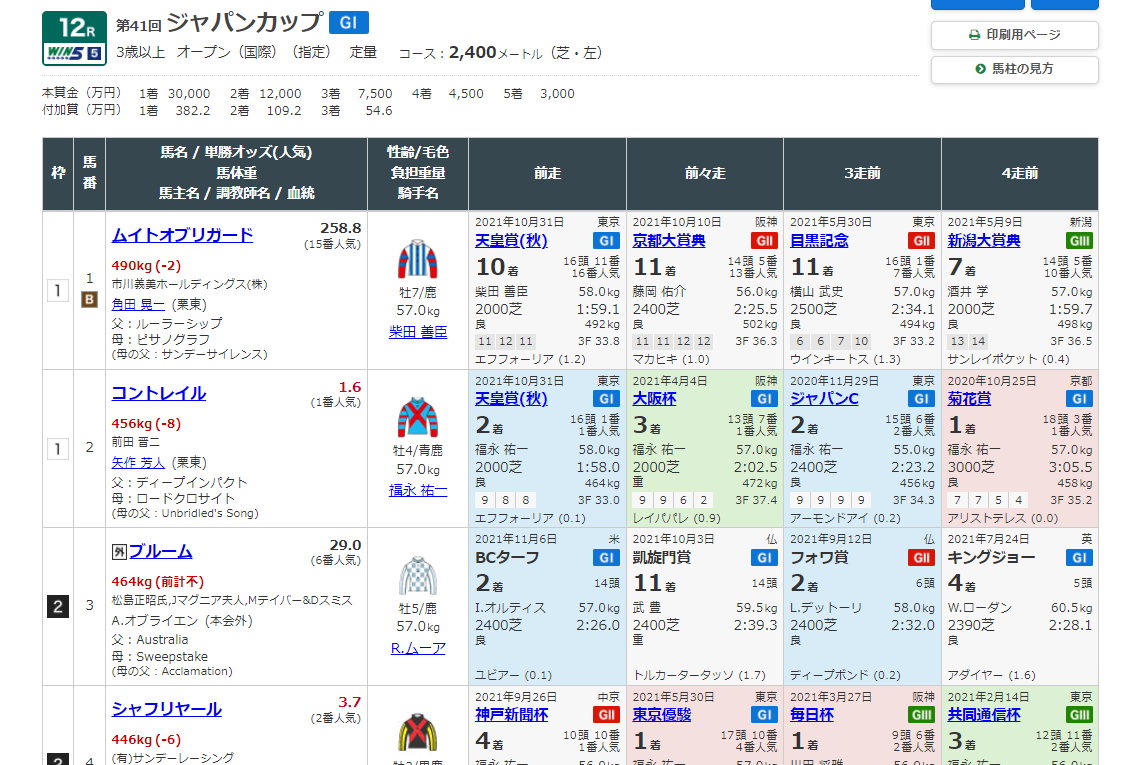The width and height of the screenshot is (1132, 765).
Task: Click シャフリヤール's black-yellow silks icon
Action: [418, 733]
